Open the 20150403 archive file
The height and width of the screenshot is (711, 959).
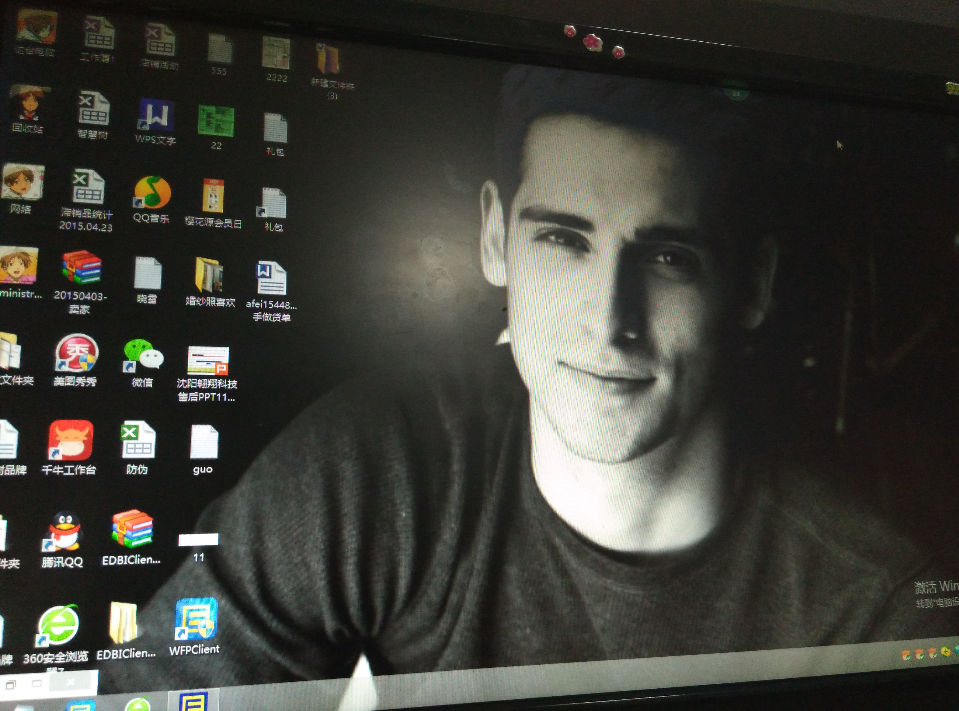point(81,268)
